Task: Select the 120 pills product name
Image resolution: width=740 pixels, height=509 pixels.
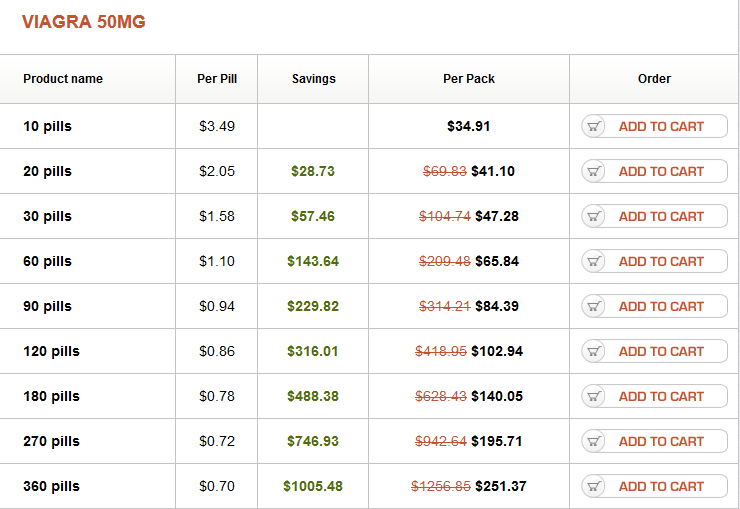Action: pyautogui.click(x=51, y=351)
